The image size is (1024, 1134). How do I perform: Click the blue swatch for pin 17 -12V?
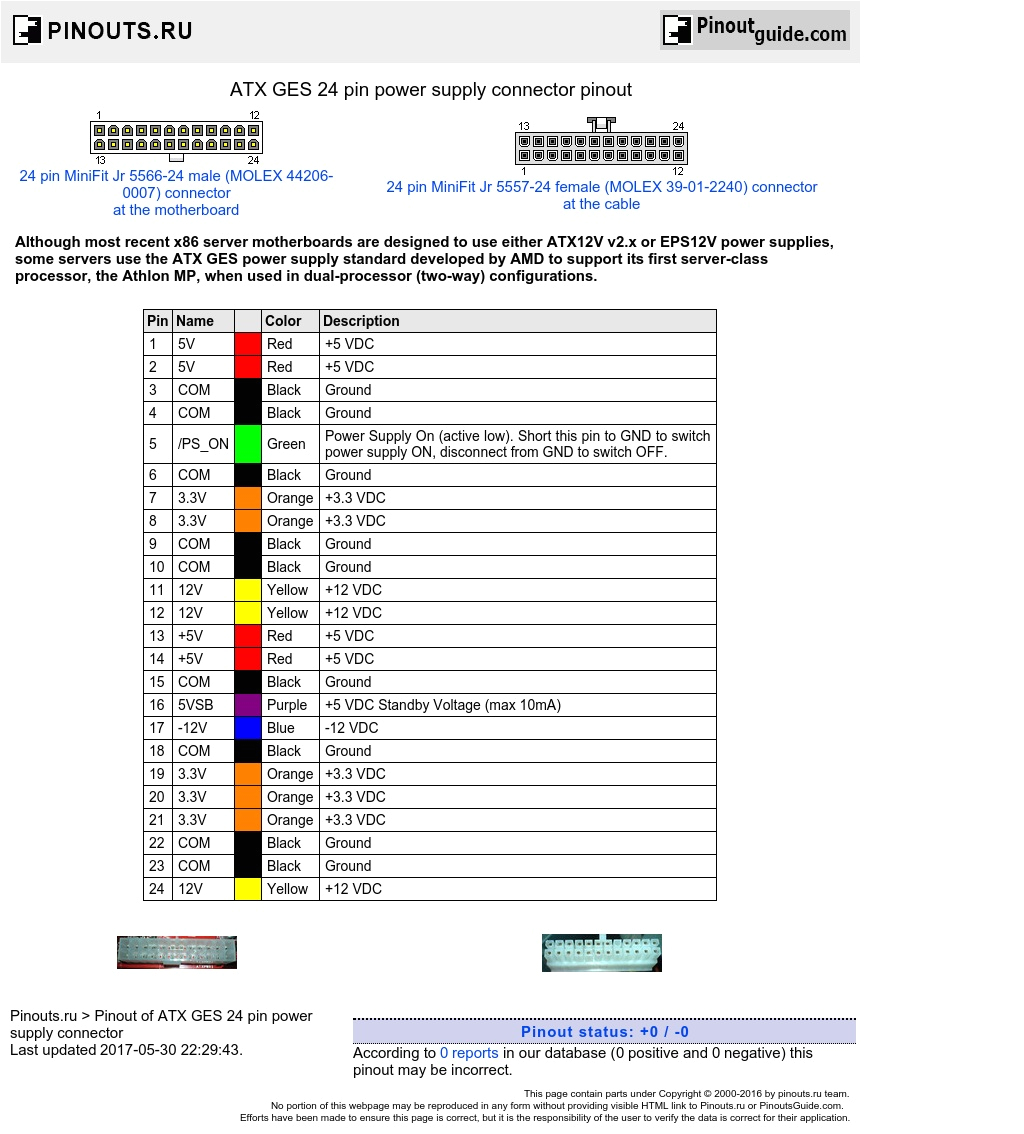[x=248, y=728]
